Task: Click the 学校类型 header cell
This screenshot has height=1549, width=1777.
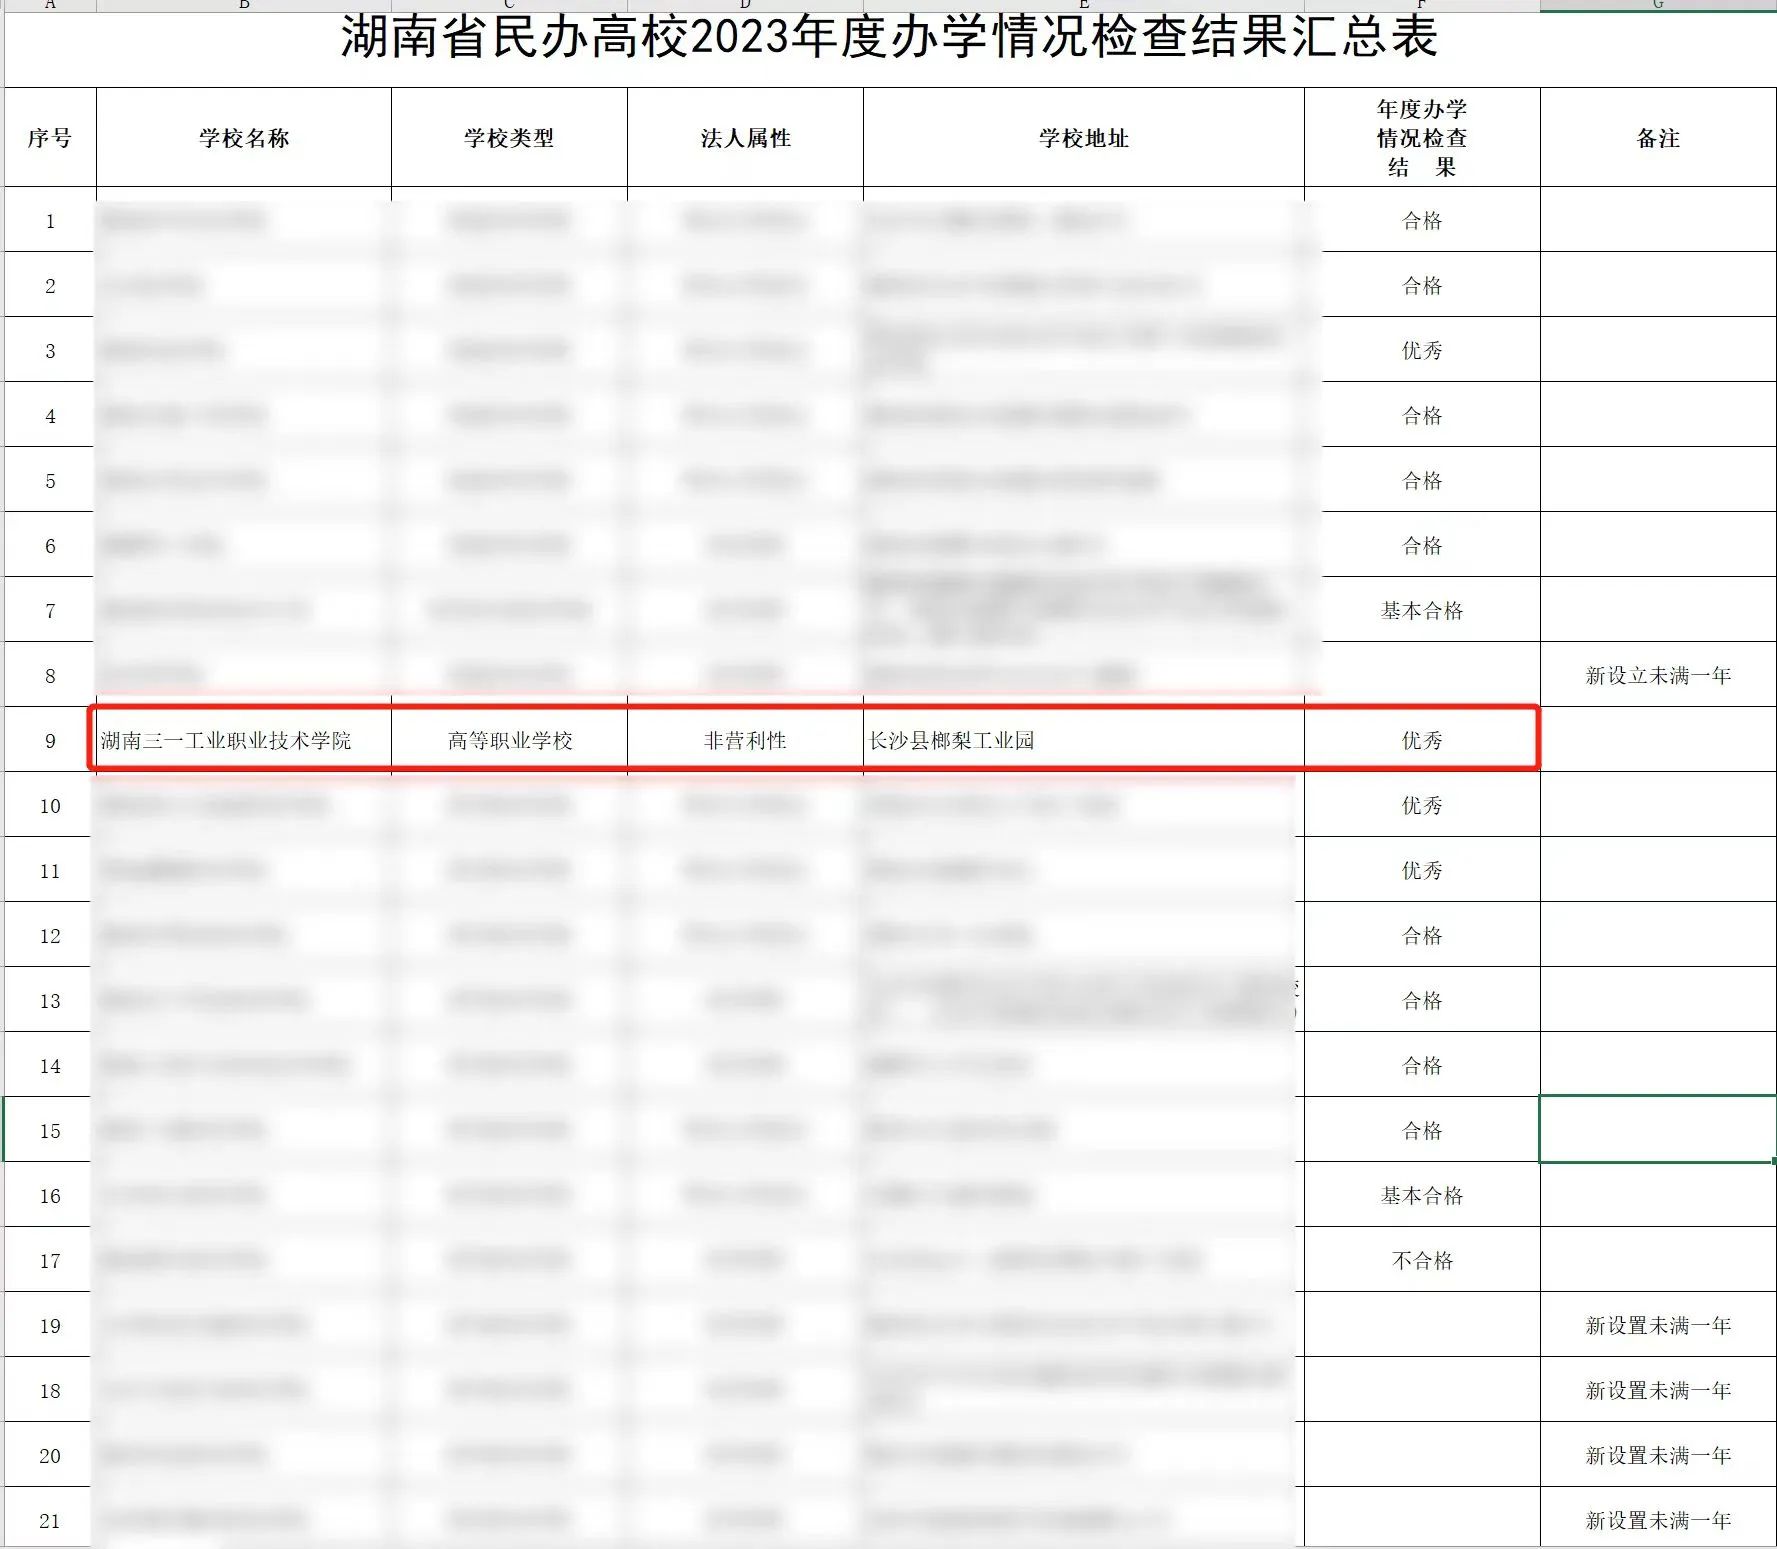Action: point(509,138)
